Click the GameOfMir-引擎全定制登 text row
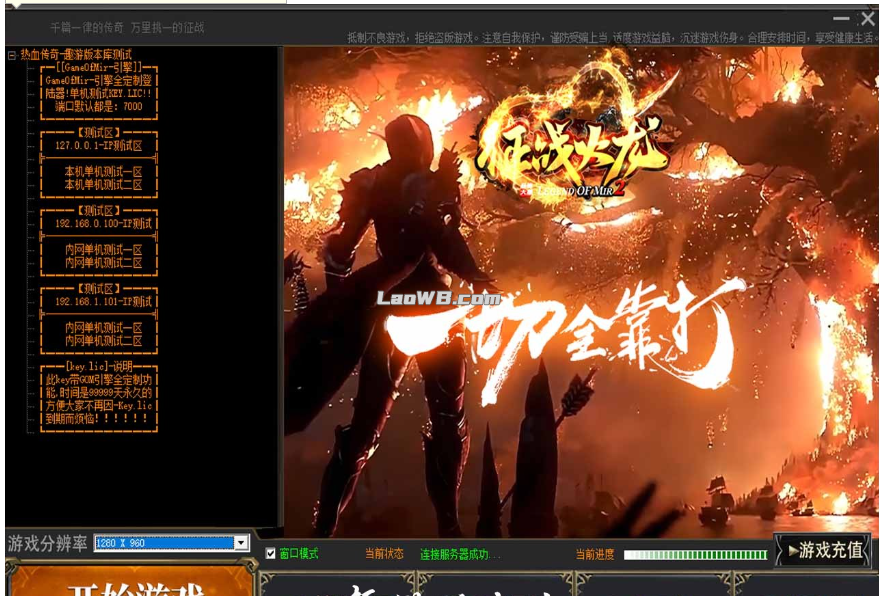879x596 pixels. click(x=99, y=81)
